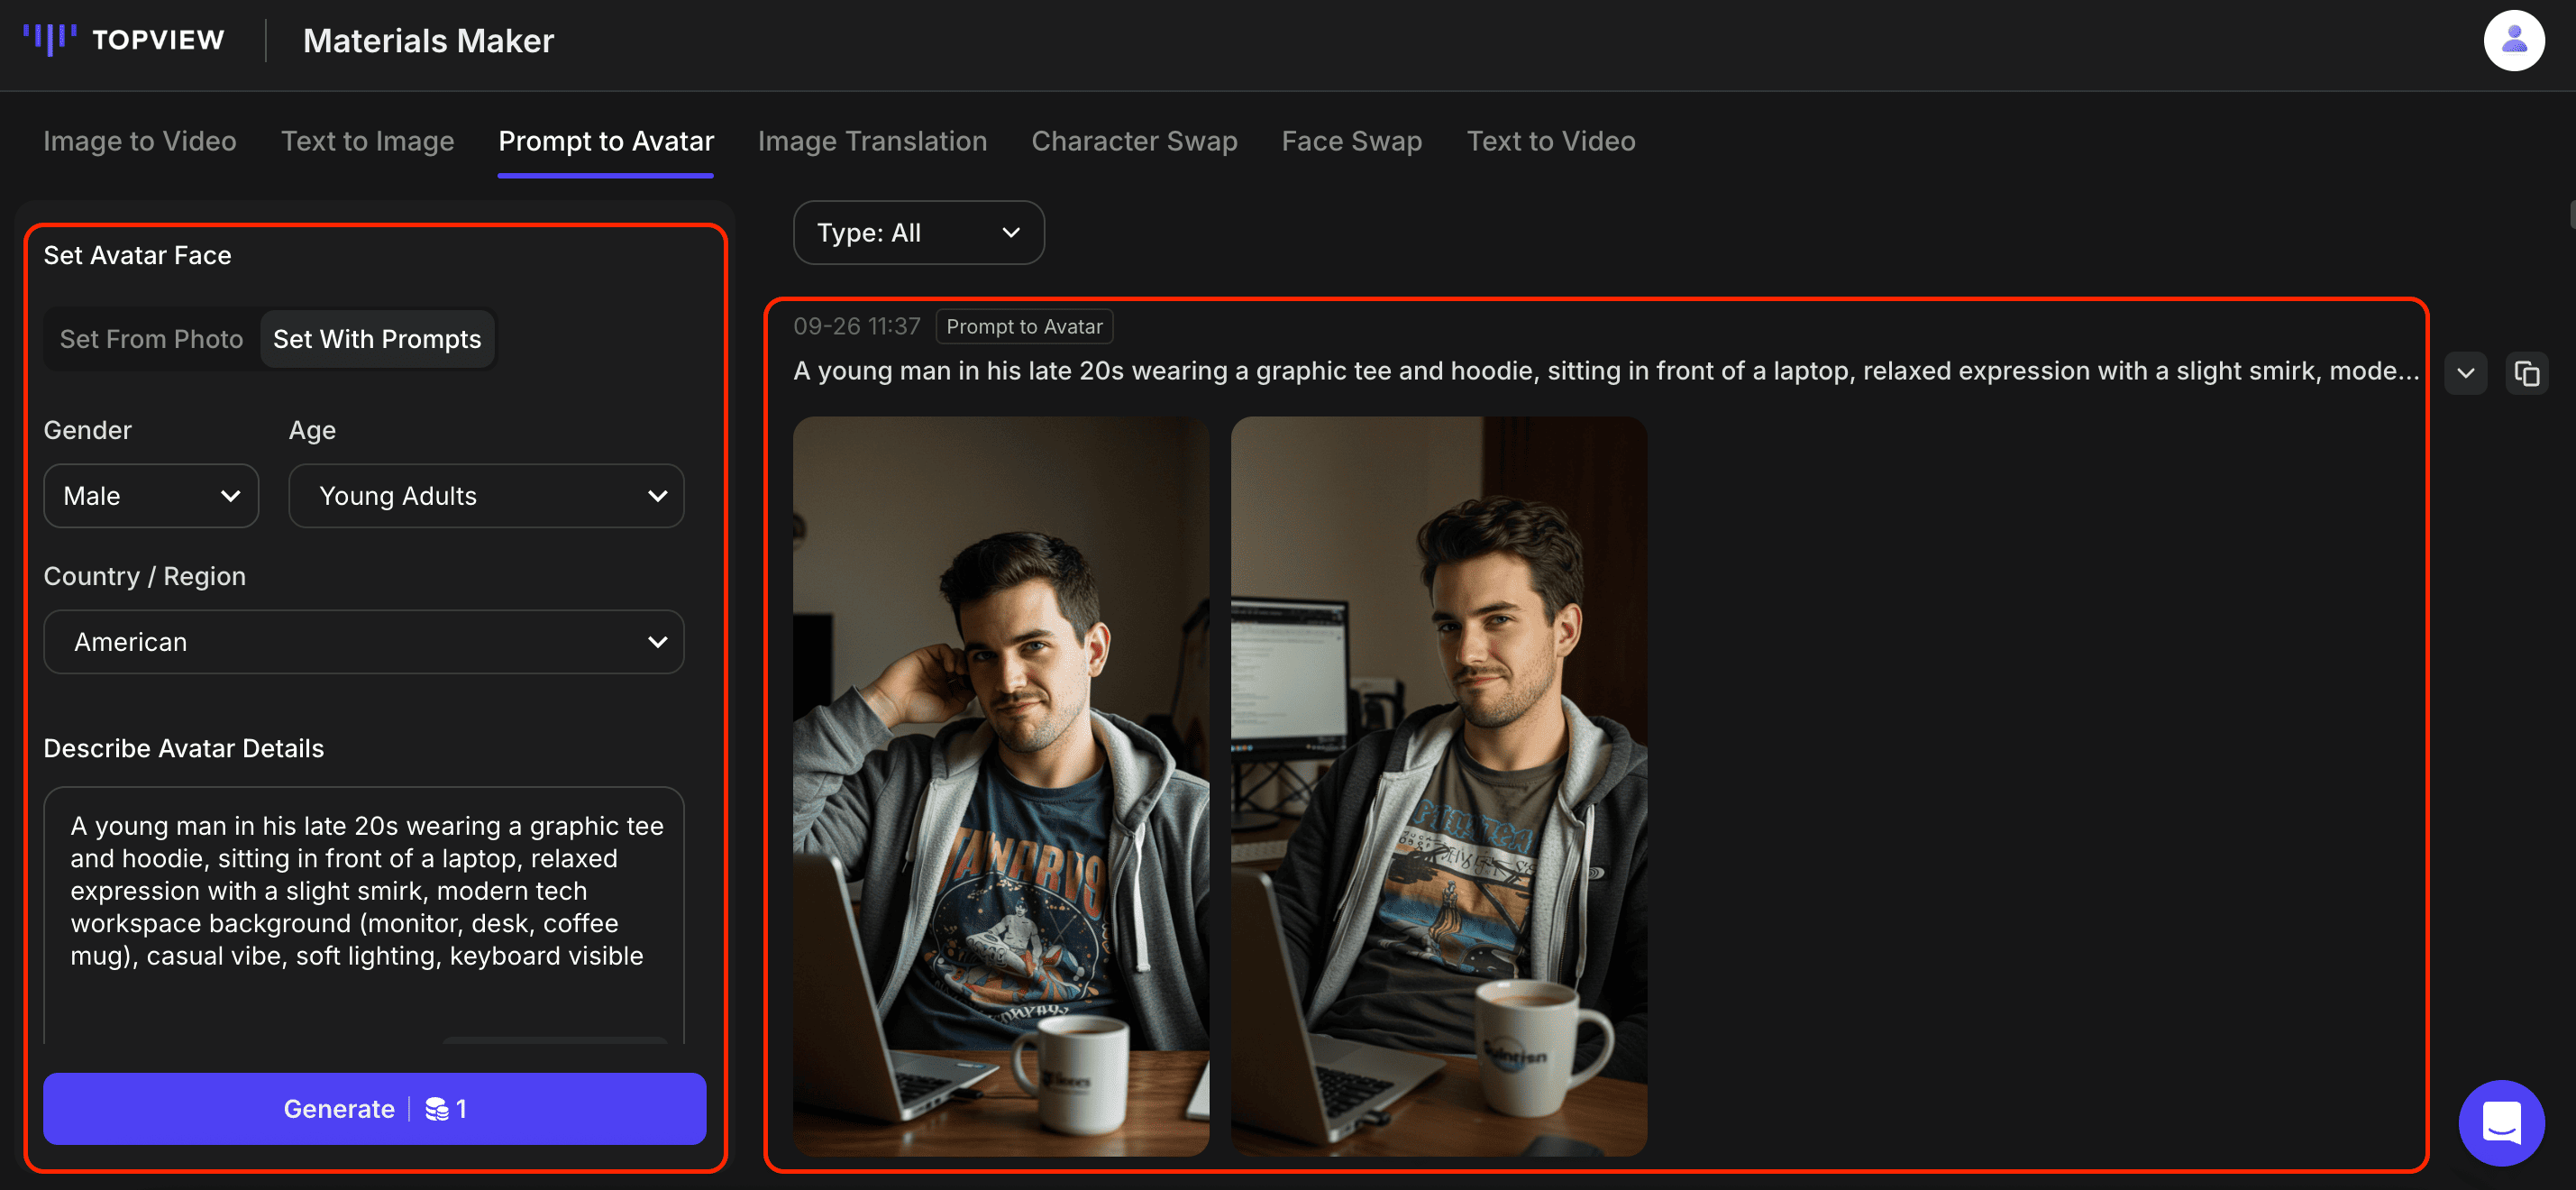Open the Image Translation tab

(872, 141)
